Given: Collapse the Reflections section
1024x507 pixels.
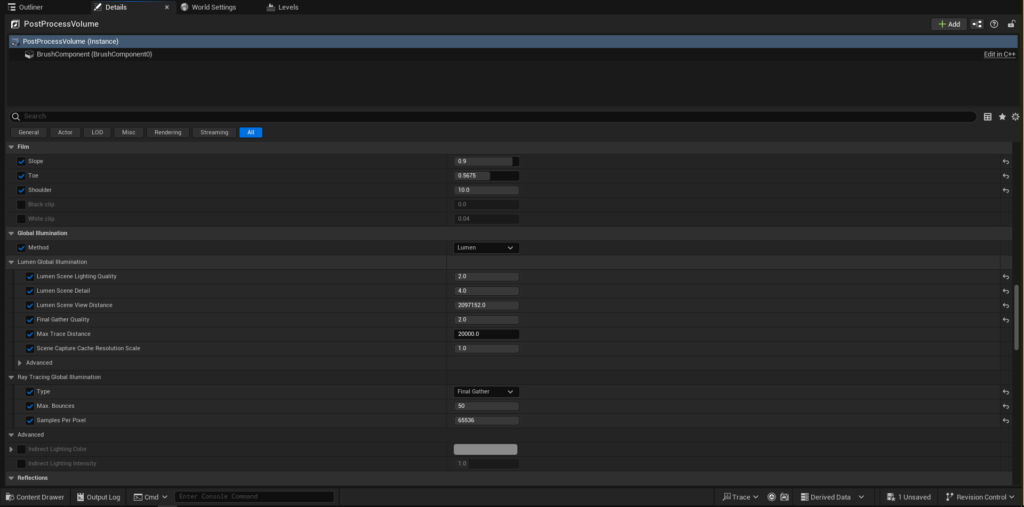Looking at the screenshot, I should point(11,478).
